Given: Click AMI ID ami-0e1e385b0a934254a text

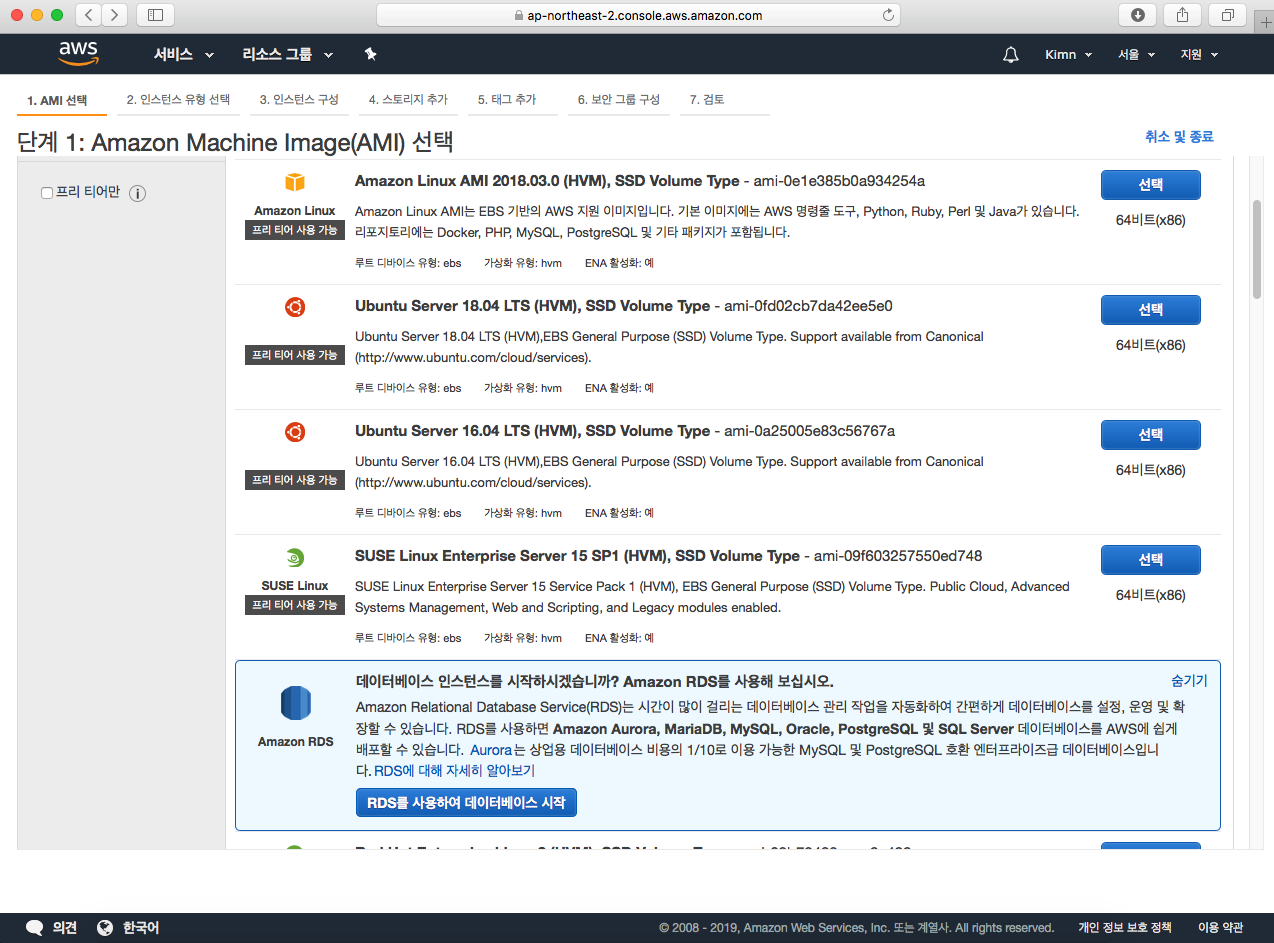Looking at the screenshot, I should click(x=839, y=181).
